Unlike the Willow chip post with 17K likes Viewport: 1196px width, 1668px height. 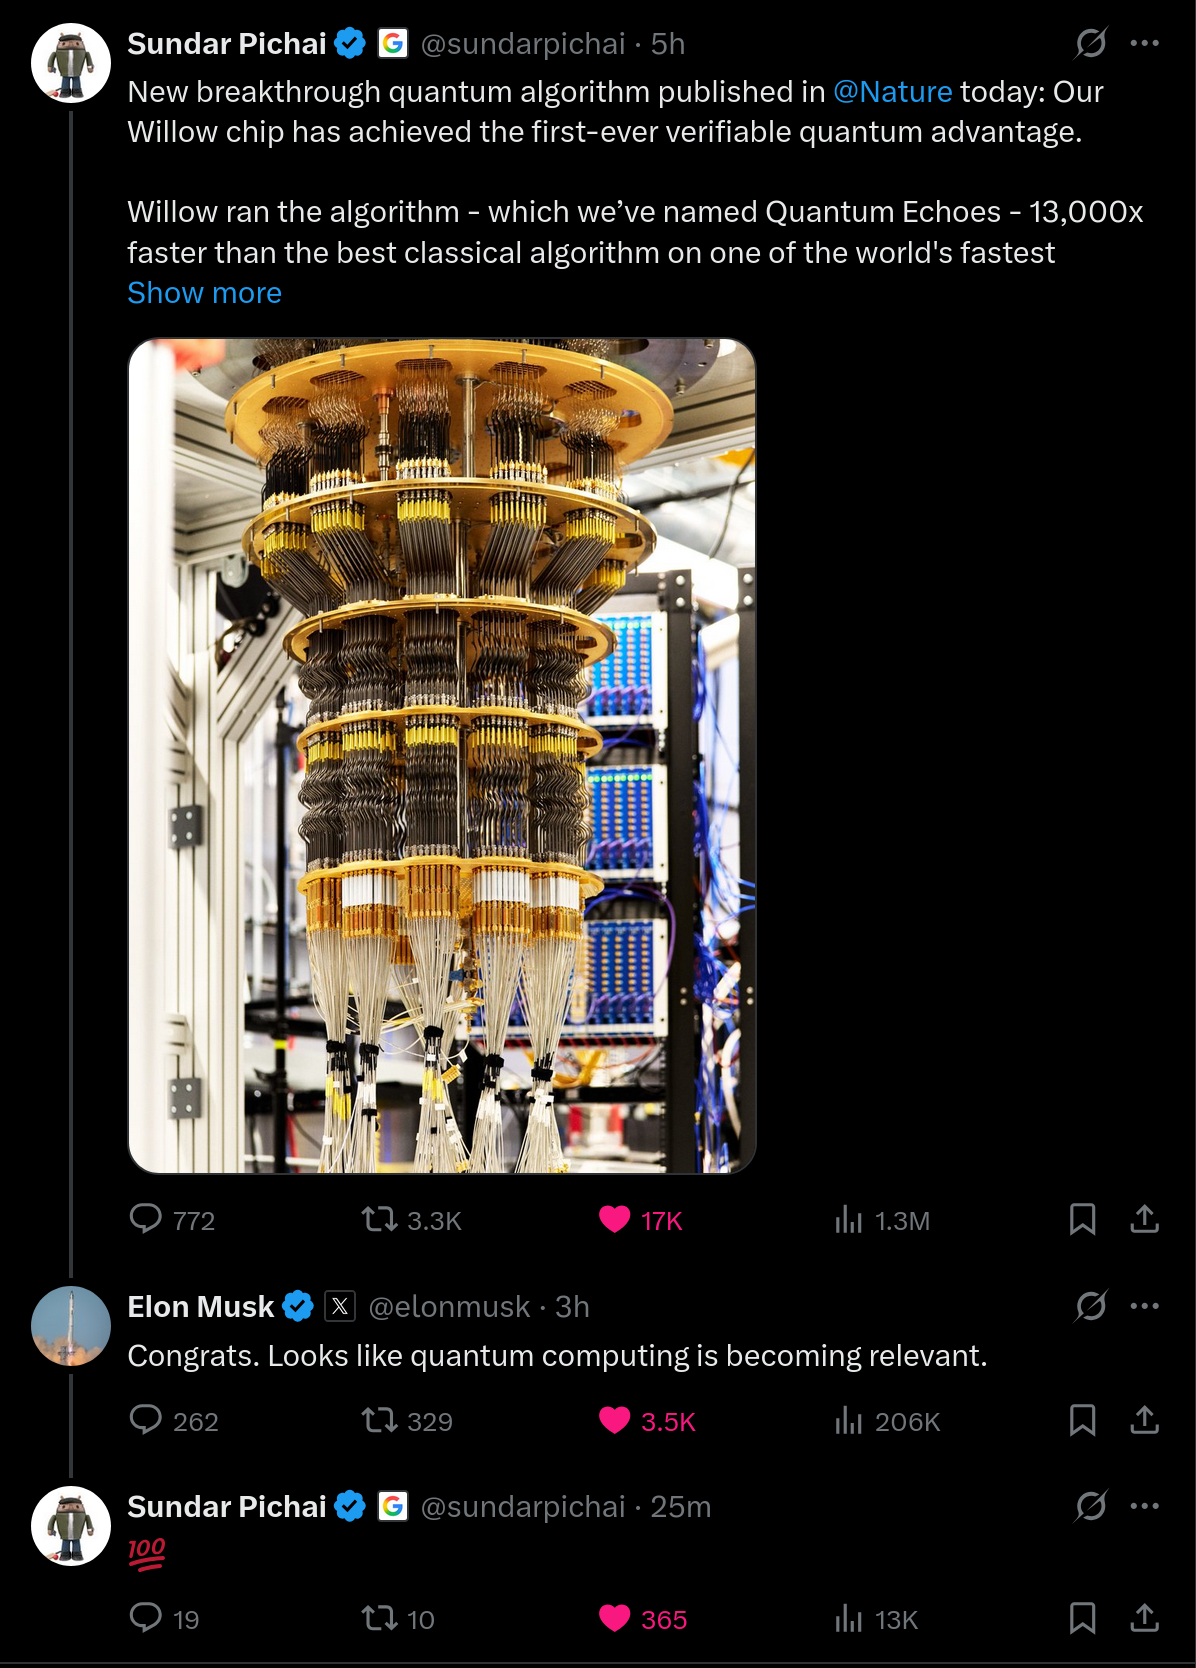[614, 1219]
